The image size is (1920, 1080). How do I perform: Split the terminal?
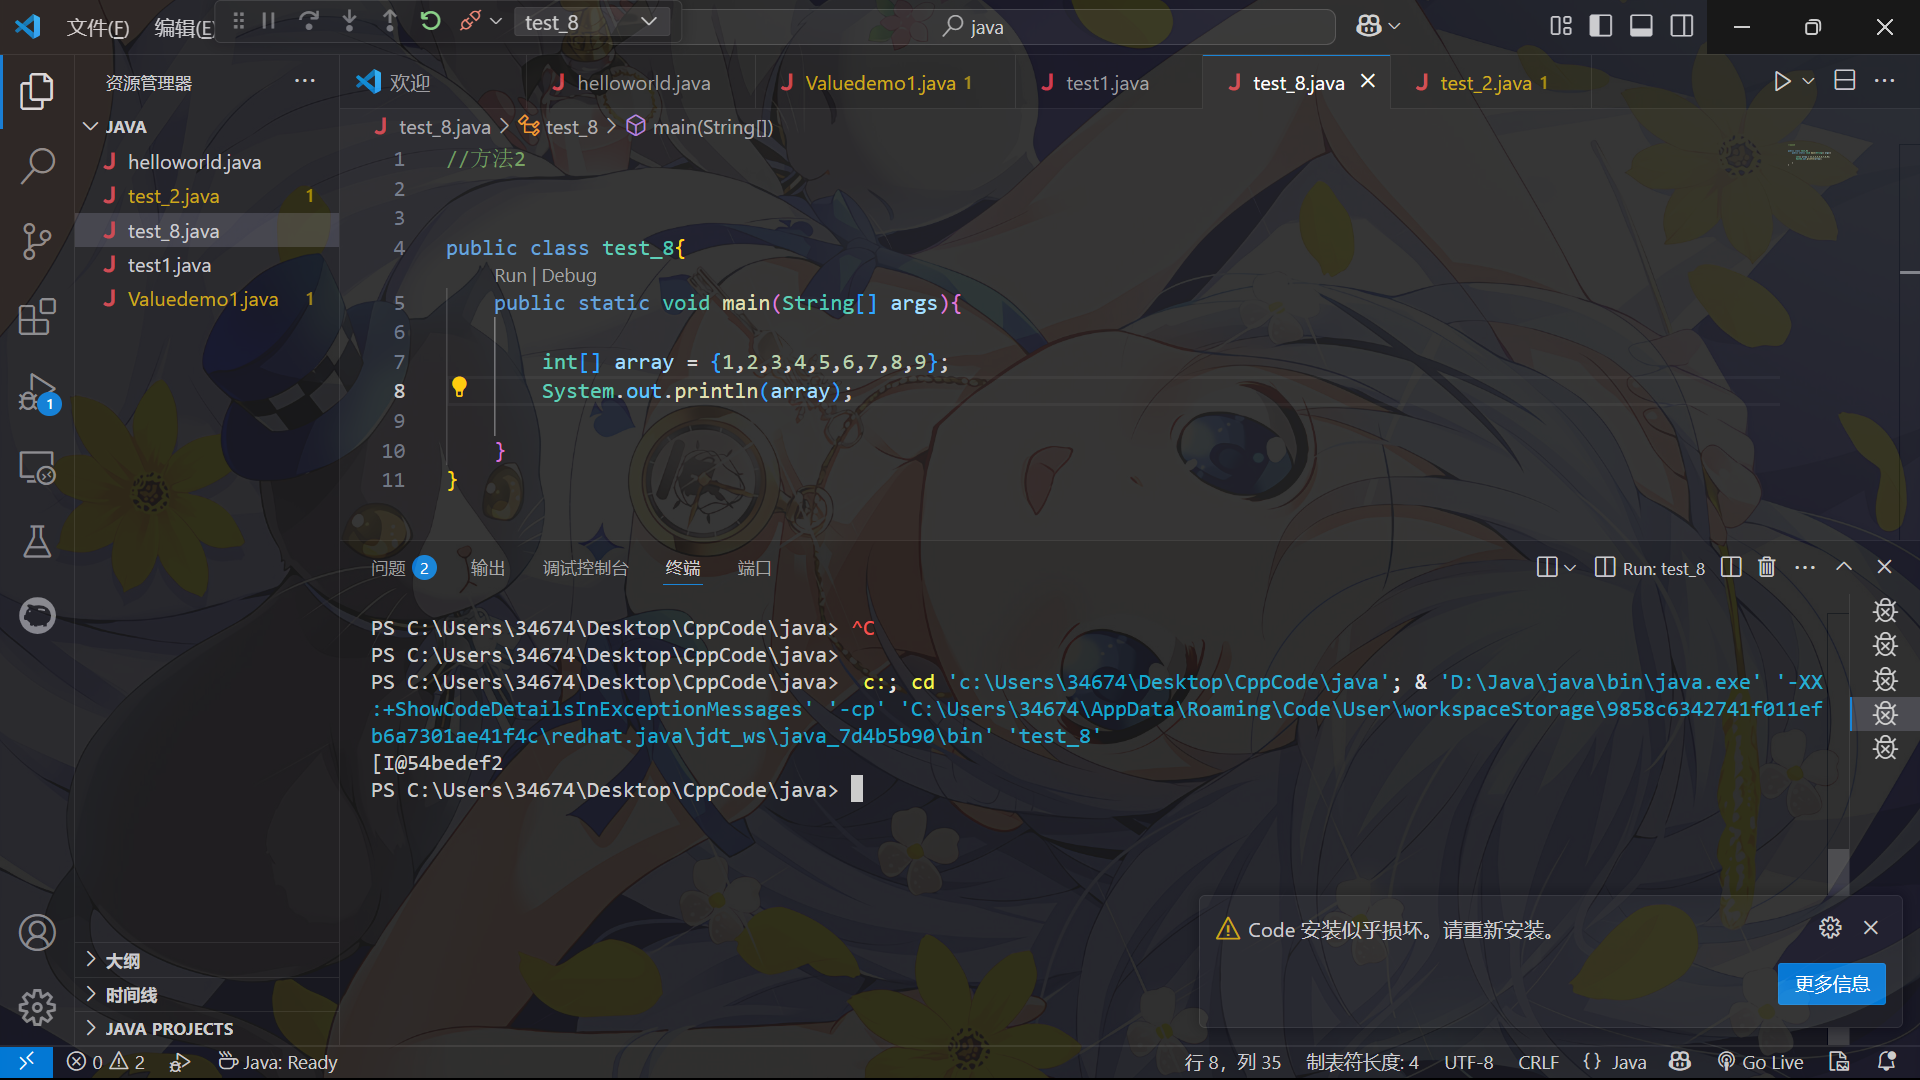[1731, 567]
